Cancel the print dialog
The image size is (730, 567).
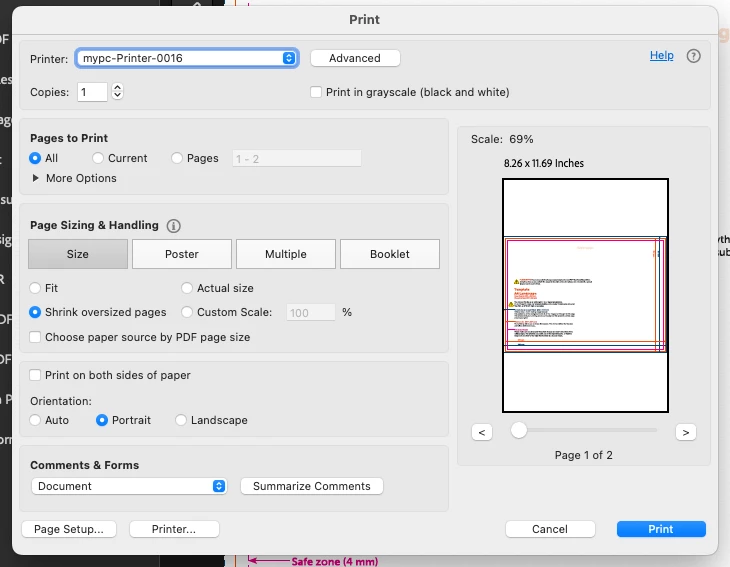point(550,529)
